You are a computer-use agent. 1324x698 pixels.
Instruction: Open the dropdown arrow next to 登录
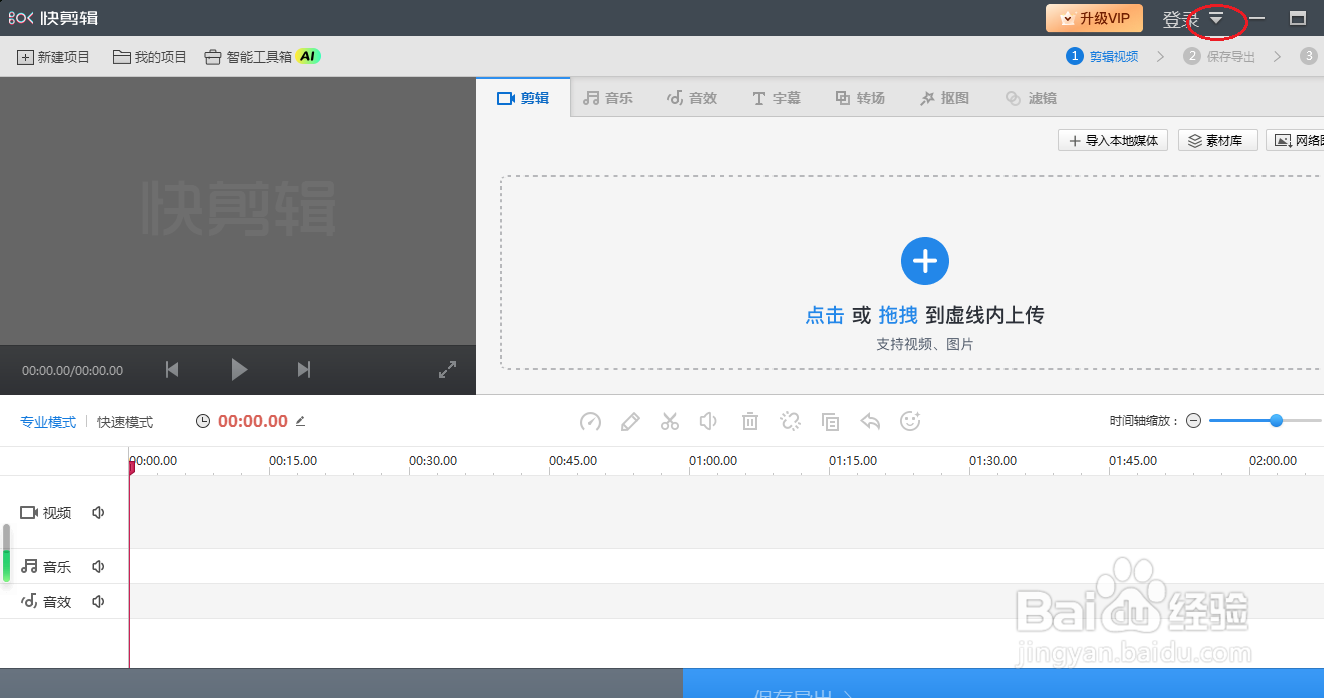pyautogui.click(x=1216, y=19)
